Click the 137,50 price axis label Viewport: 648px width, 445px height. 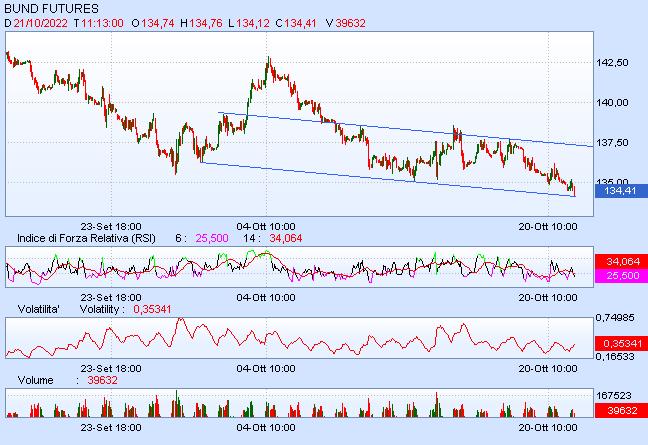612,143
